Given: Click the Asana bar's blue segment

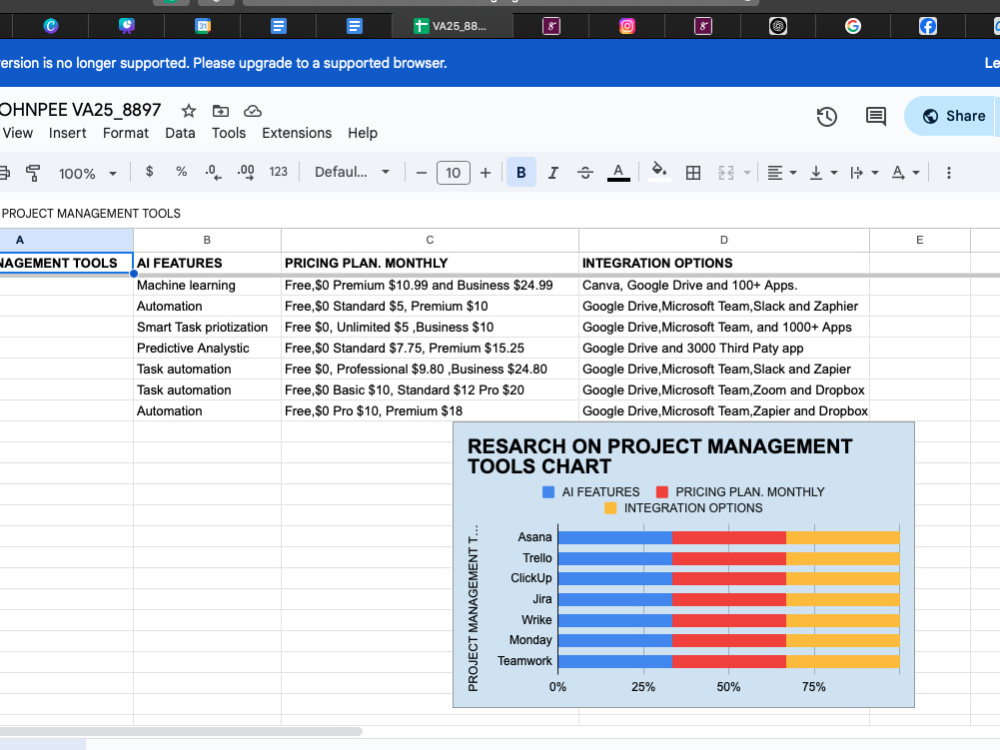Looking at the screenshot, I should 615,538.
